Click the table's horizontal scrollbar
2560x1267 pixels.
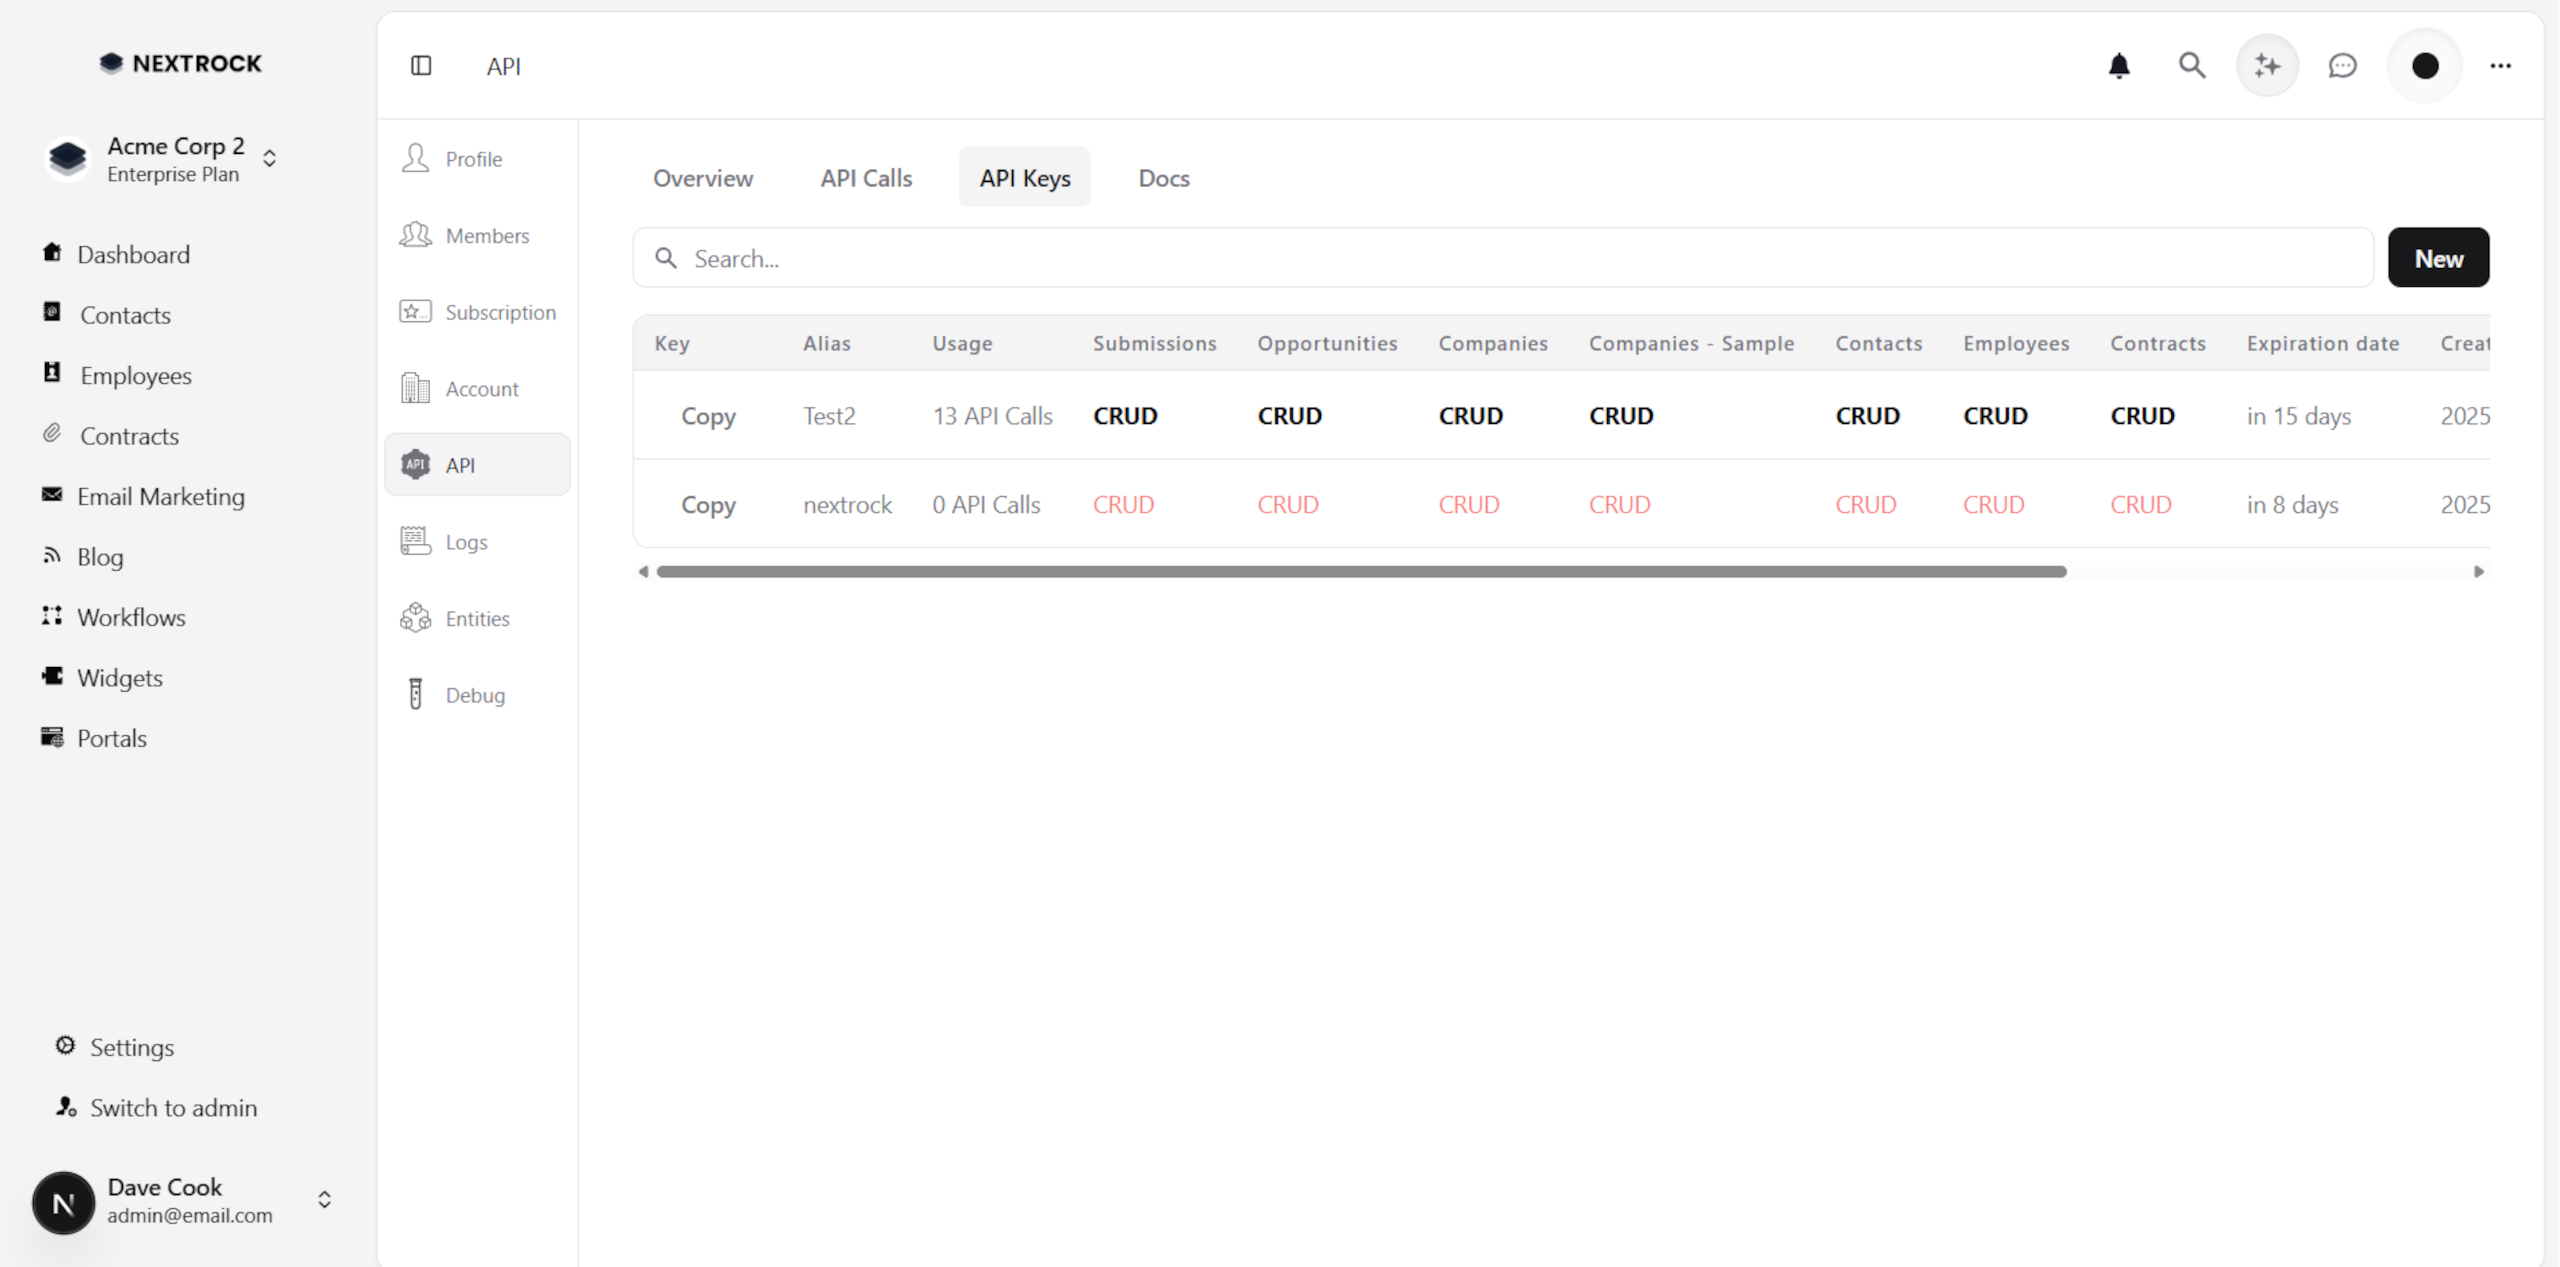[x=1360, y=572]
